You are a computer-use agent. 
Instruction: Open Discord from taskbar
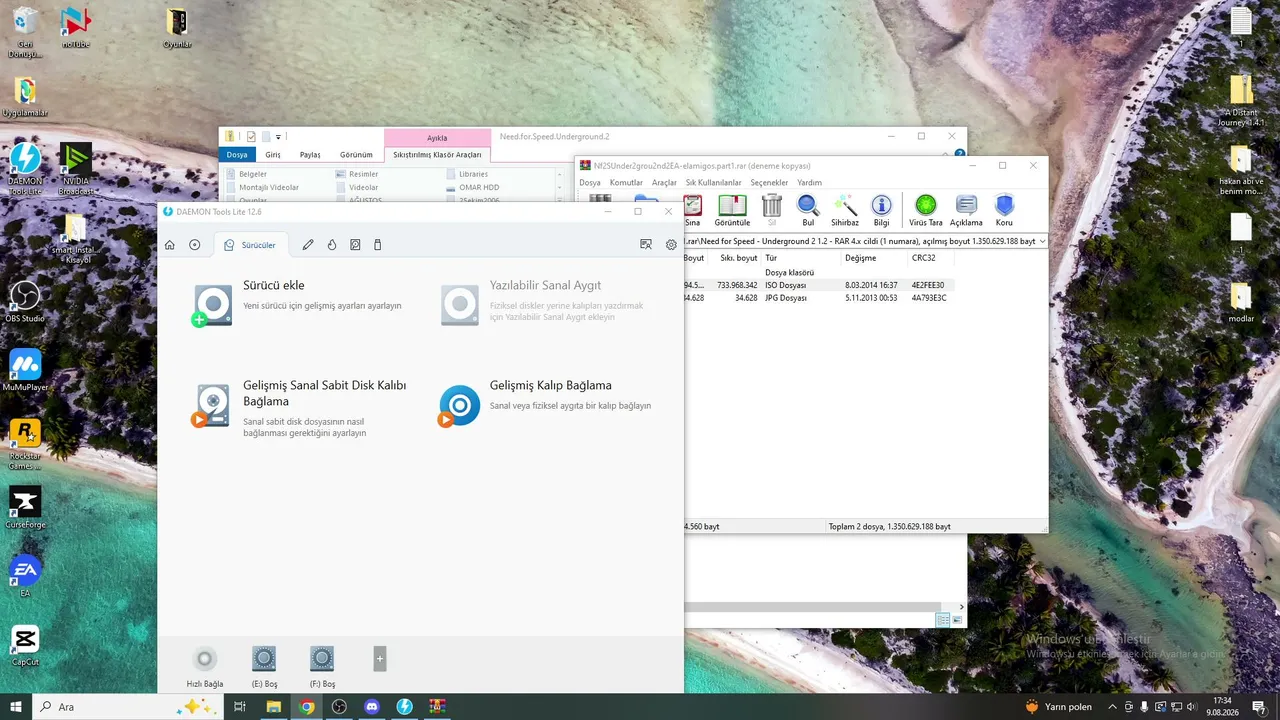372,707
